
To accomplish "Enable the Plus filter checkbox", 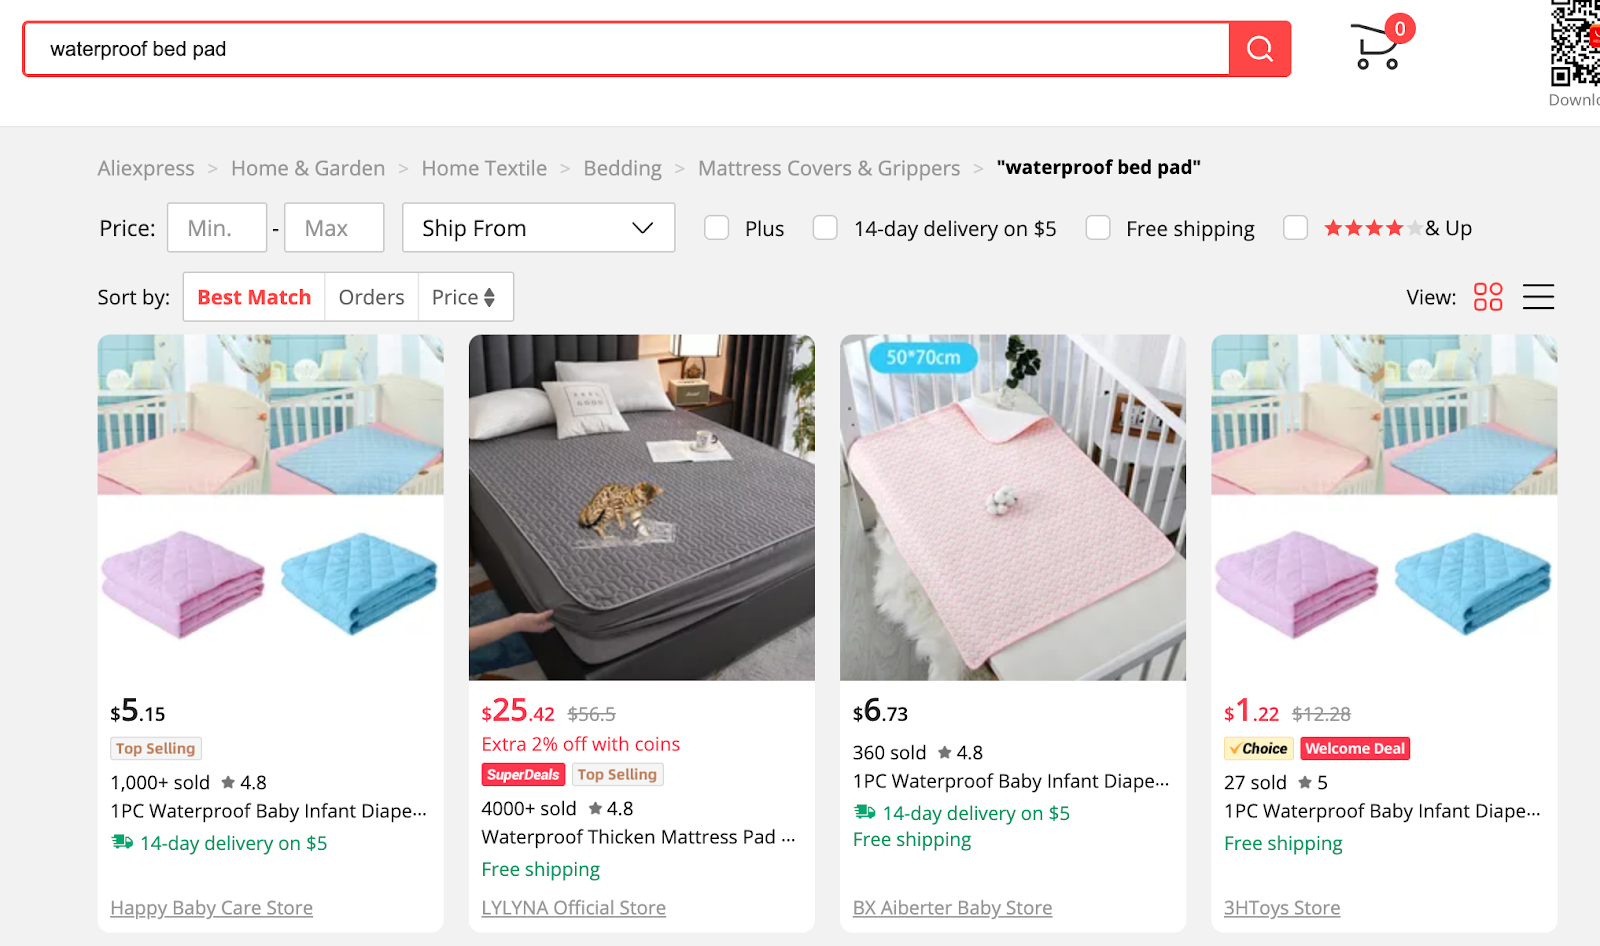I will pyautogui.click(x=716, y=228).
